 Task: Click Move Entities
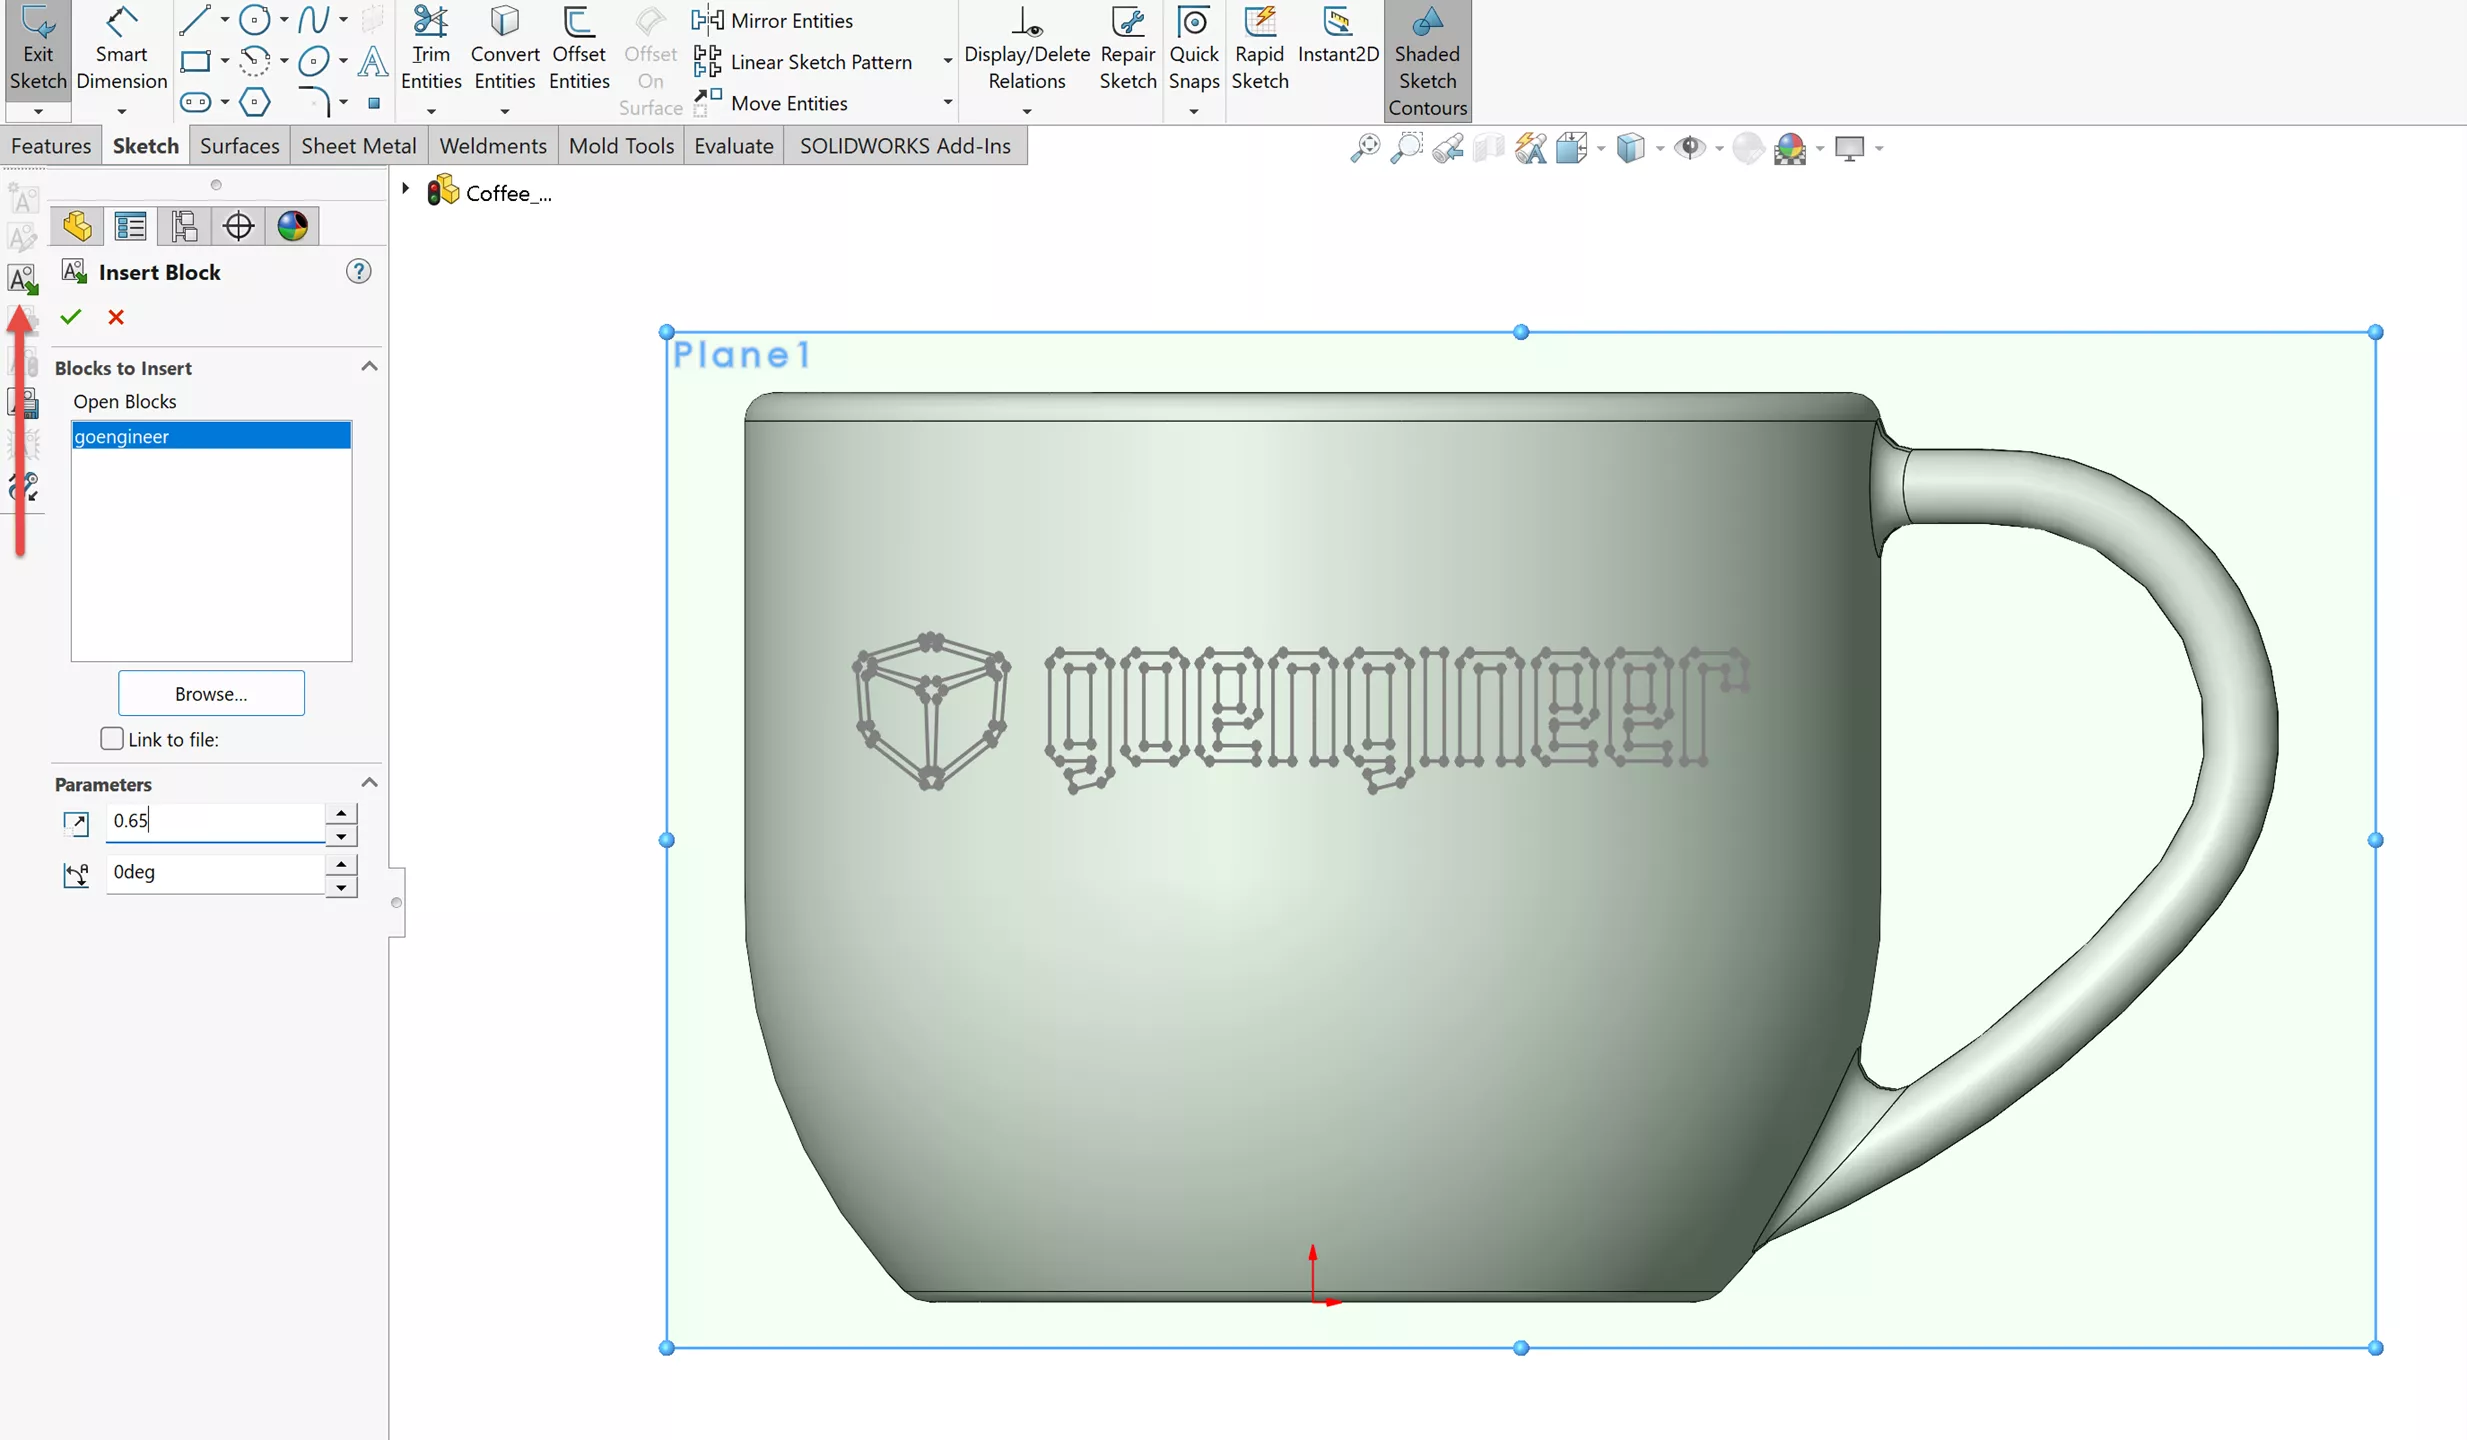(x=770, y=103)
